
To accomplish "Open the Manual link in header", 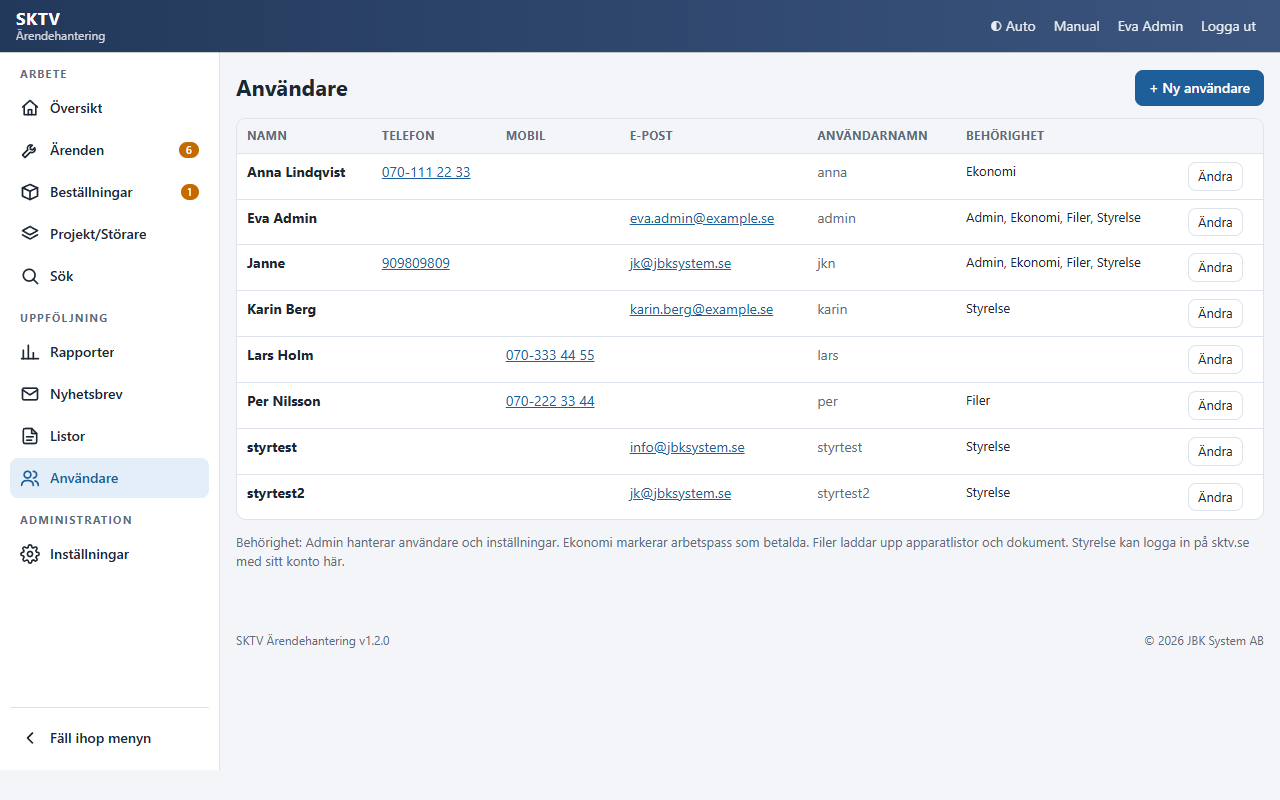I will [1077, 26].
